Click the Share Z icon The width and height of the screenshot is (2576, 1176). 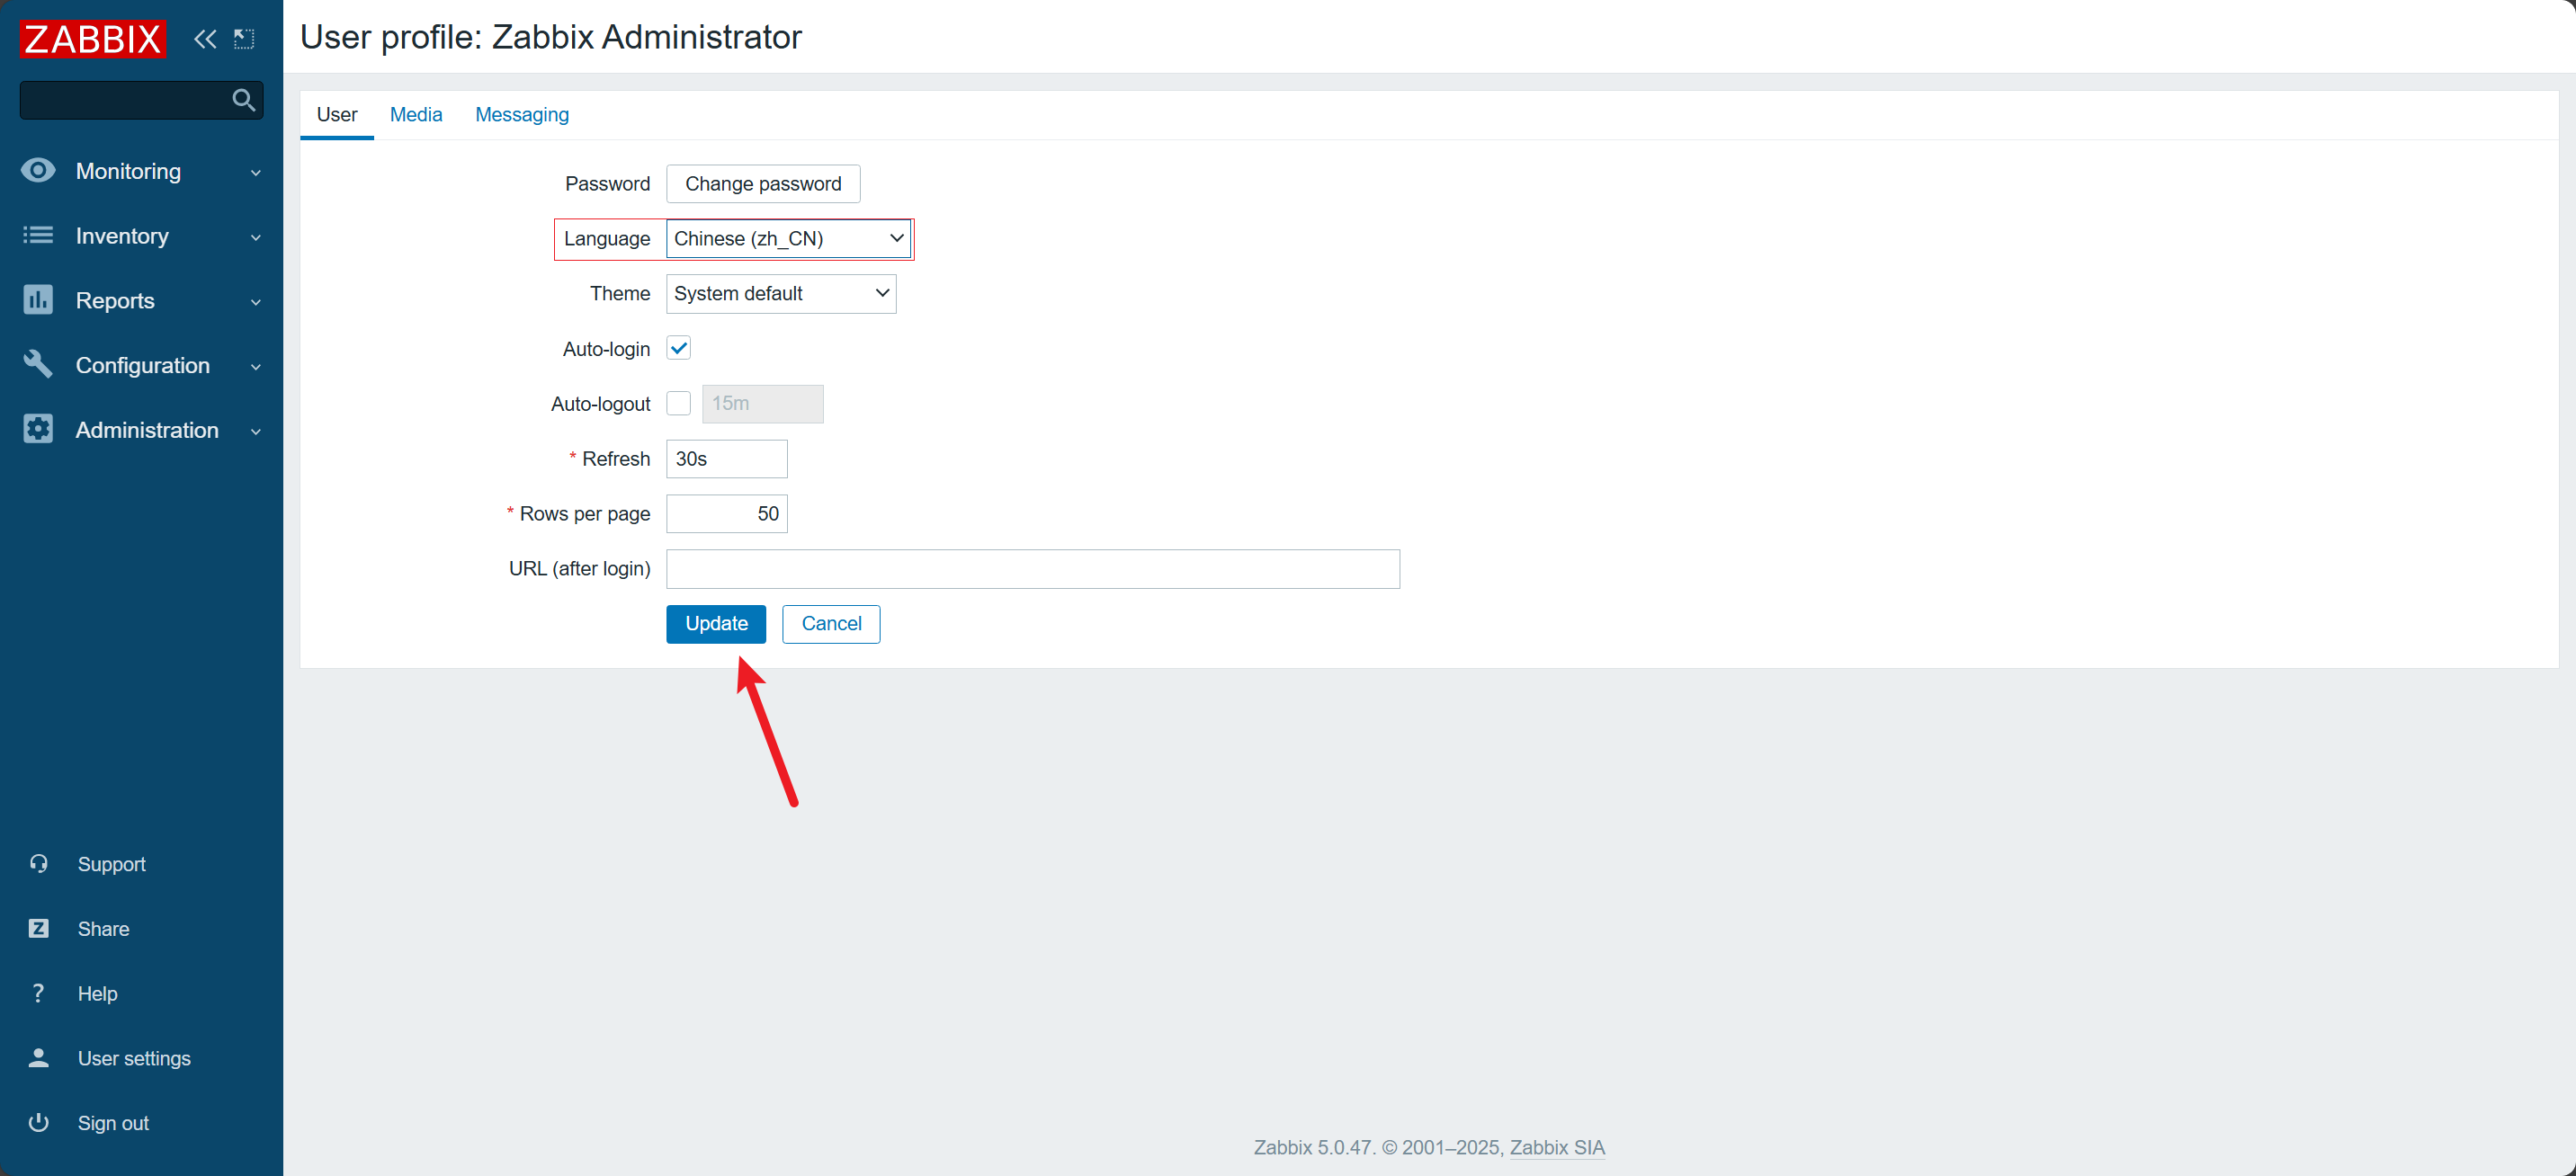pos(38,928)
